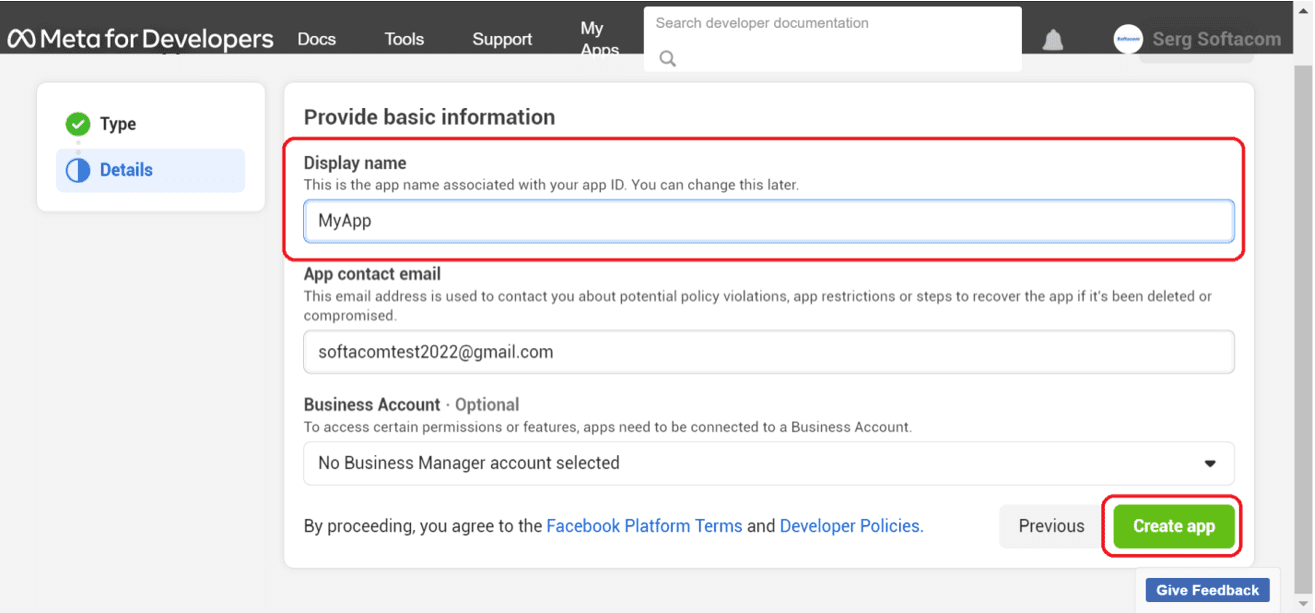This screenshot has width=1315, height=613.
Task: Click the Provide basic information heading
Action: (429, 117)
